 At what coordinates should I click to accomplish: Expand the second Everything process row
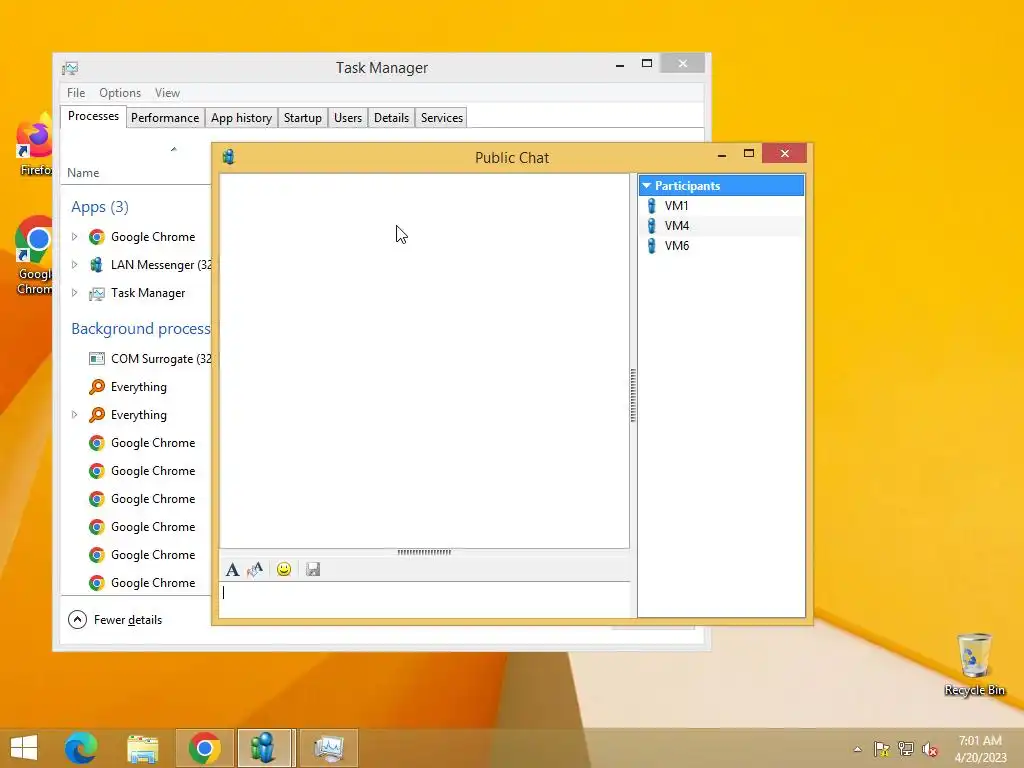tap(74, 415)
